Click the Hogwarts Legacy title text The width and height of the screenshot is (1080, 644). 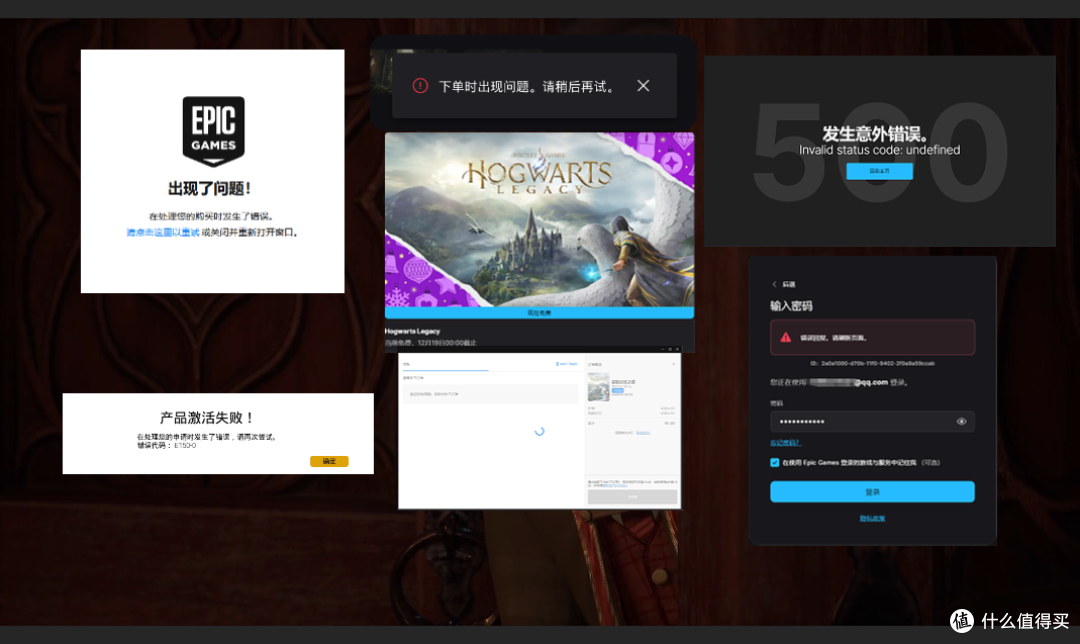coord(413,331)
